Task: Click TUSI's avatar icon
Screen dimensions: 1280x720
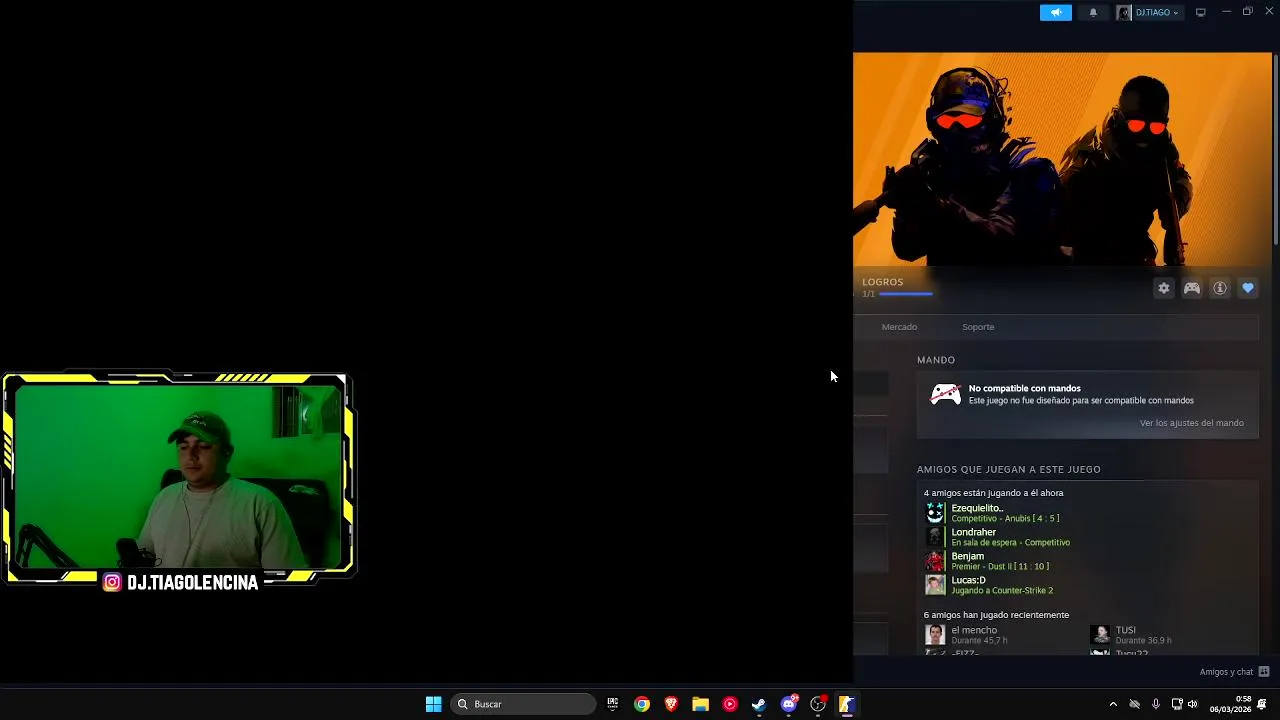Action: pos(1100,635)
